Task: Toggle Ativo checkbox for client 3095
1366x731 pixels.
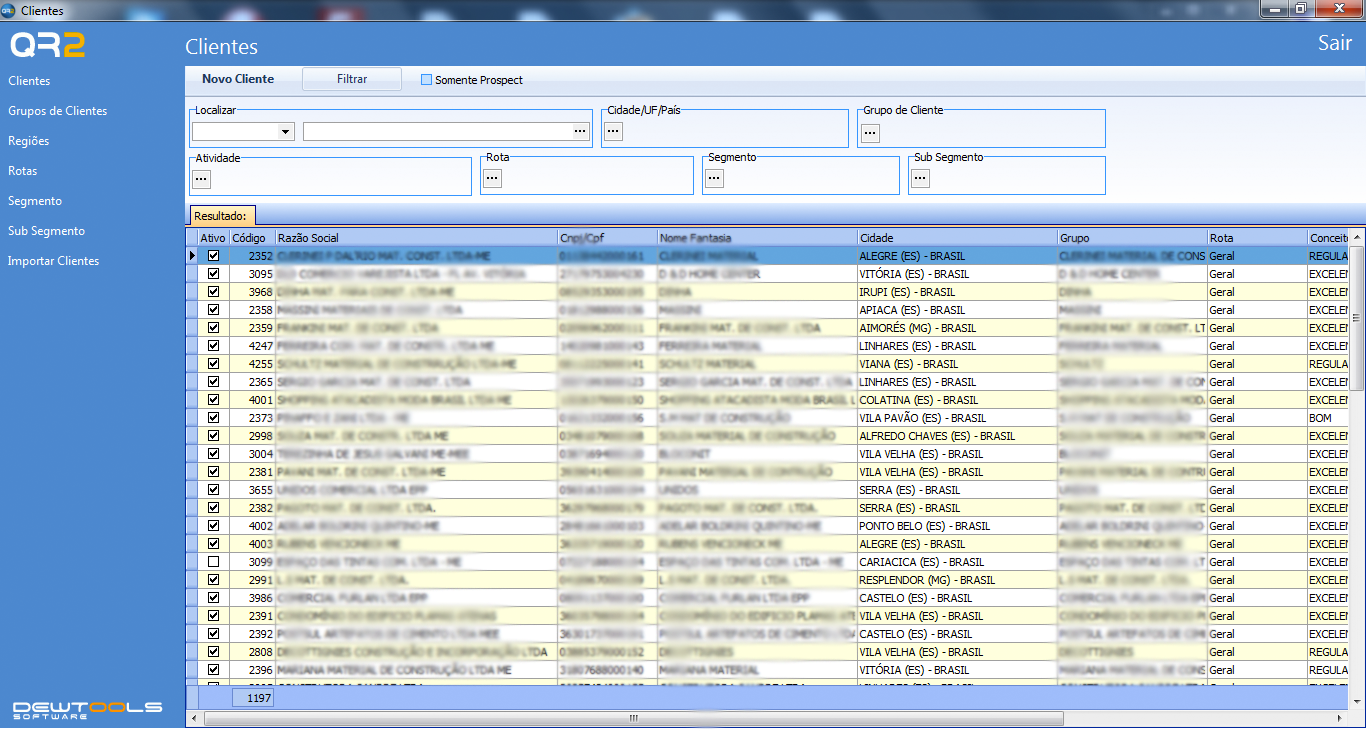Action: (x=213, y=274)
